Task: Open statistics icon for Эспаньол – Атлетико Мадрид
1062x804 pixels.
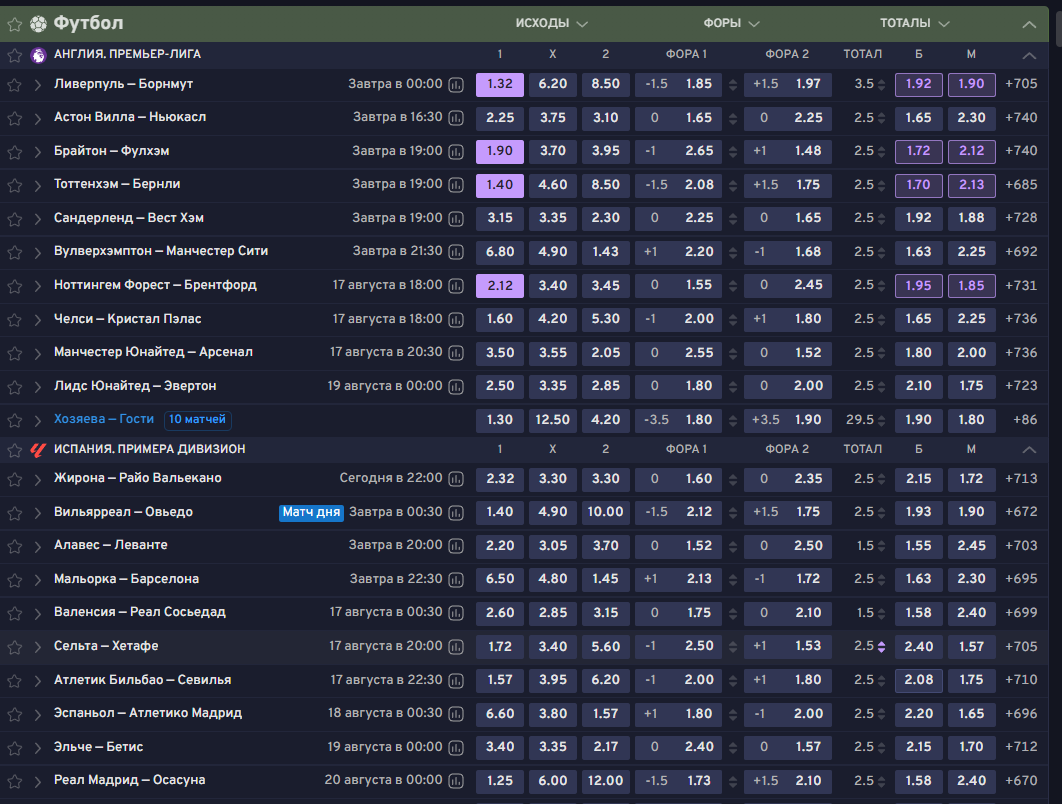Action: [x=456, y=714]
